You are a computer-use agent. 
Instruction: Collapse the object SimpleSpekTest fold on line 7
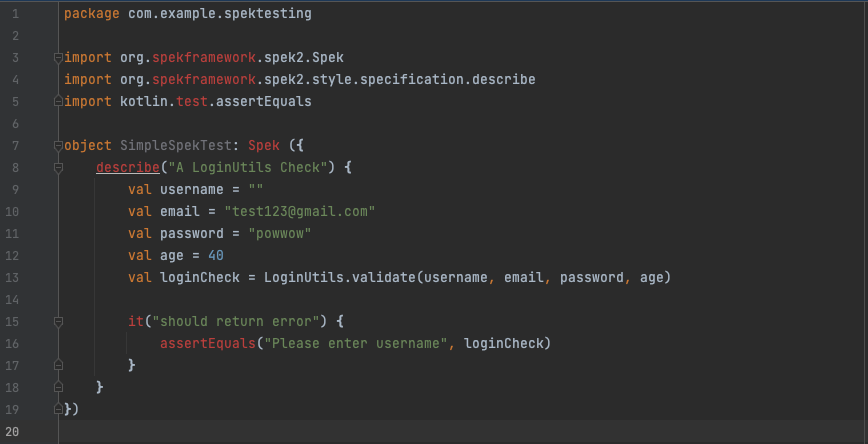tap(58, 146)
